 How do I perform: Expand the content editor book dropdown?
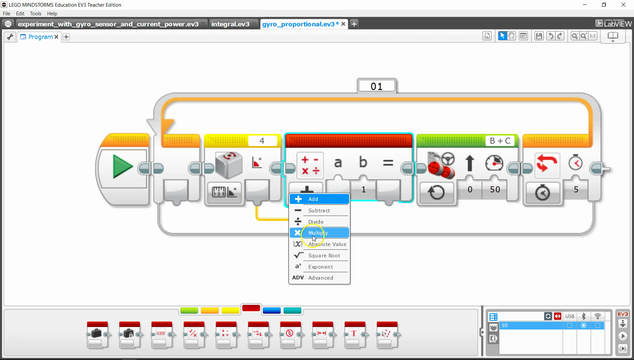613,37
